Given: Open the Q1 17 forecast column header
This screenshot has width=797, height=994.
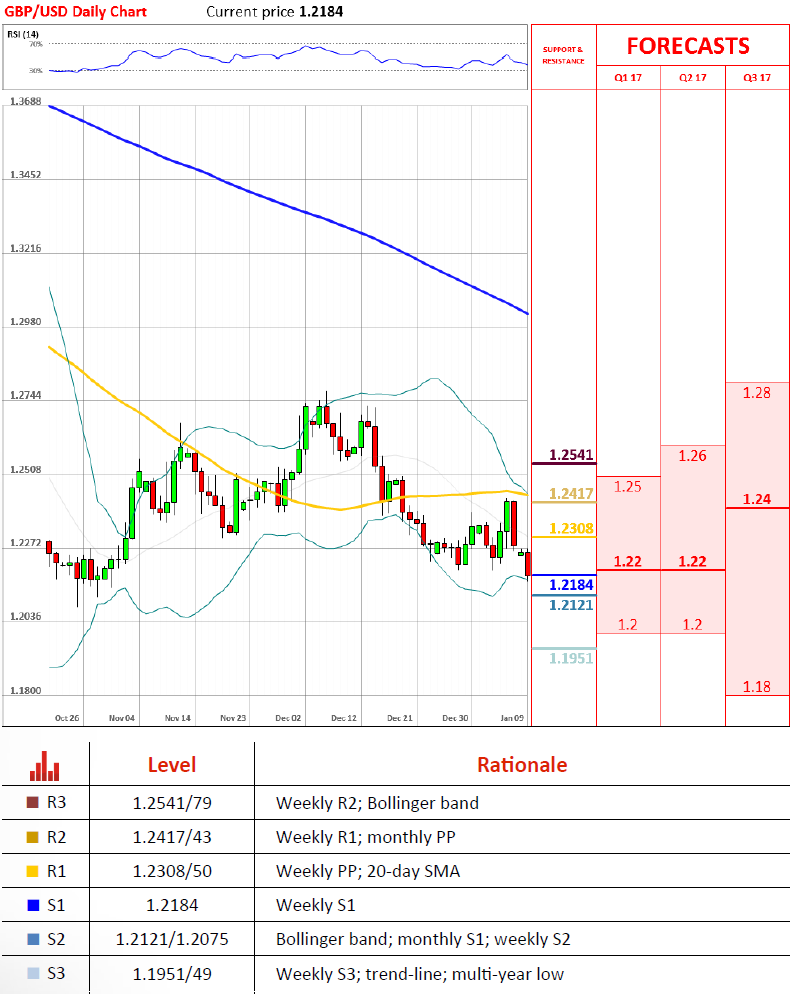Looking at the screenshot, I should pyautogui.click(x=628, y=78).
